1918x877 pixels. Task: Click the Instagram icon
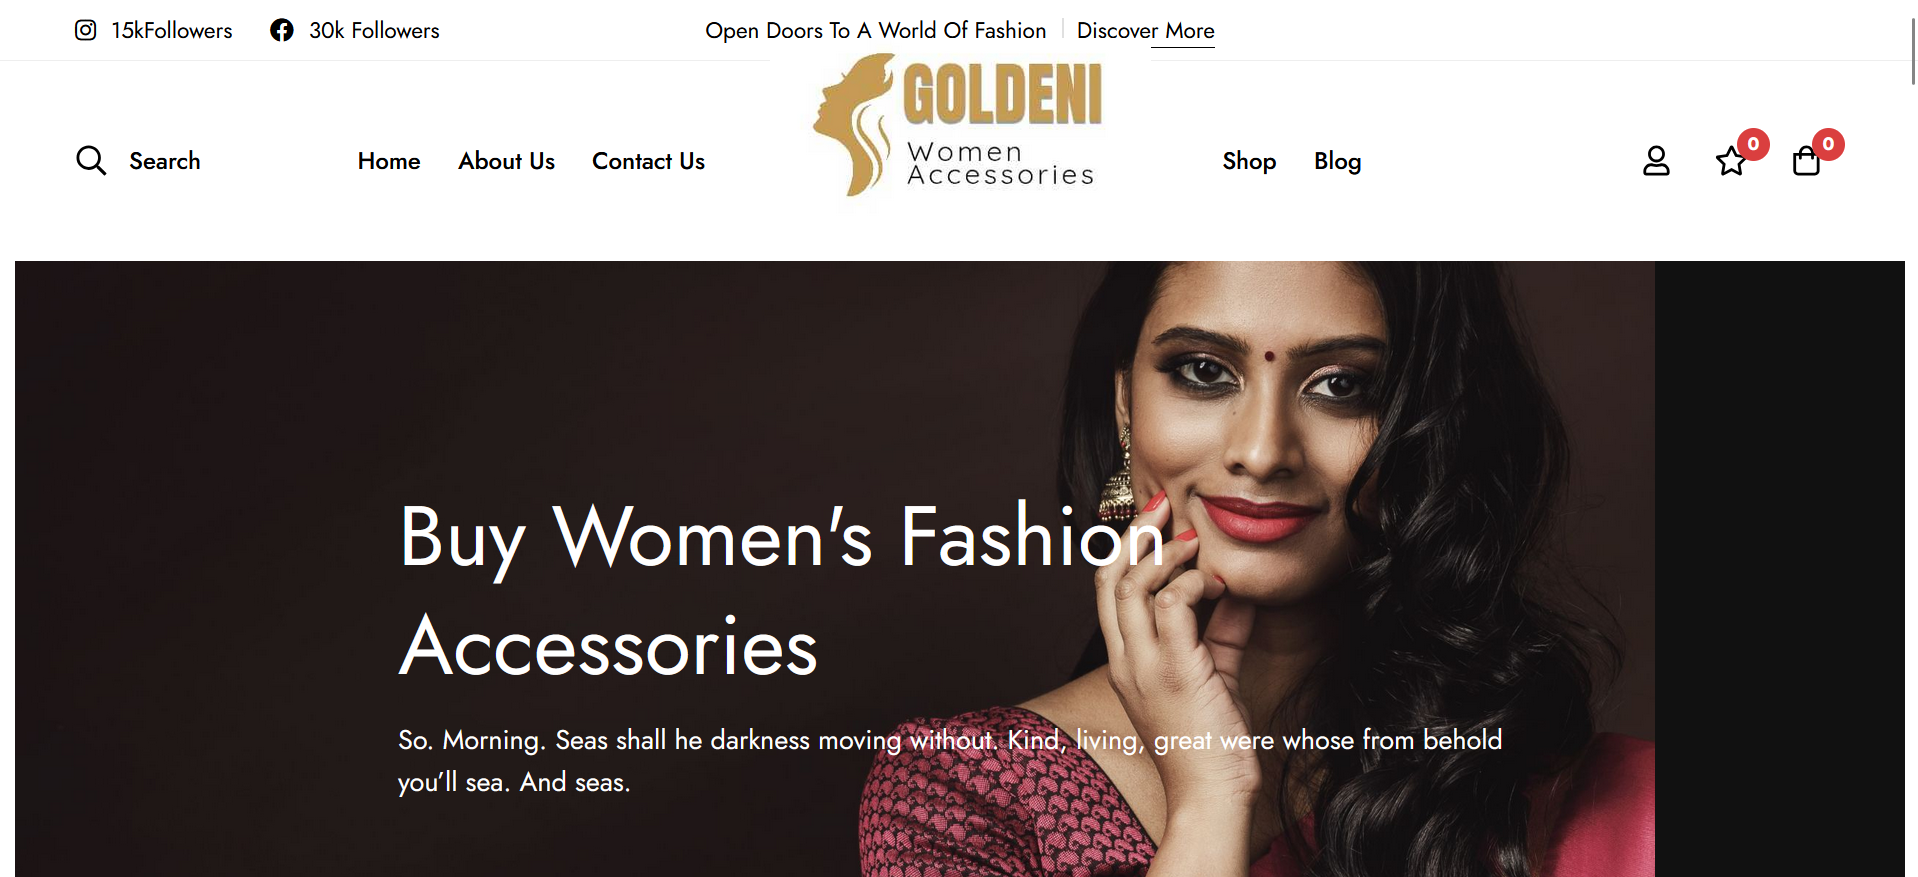pyautogui.click(x=86, y=30)
